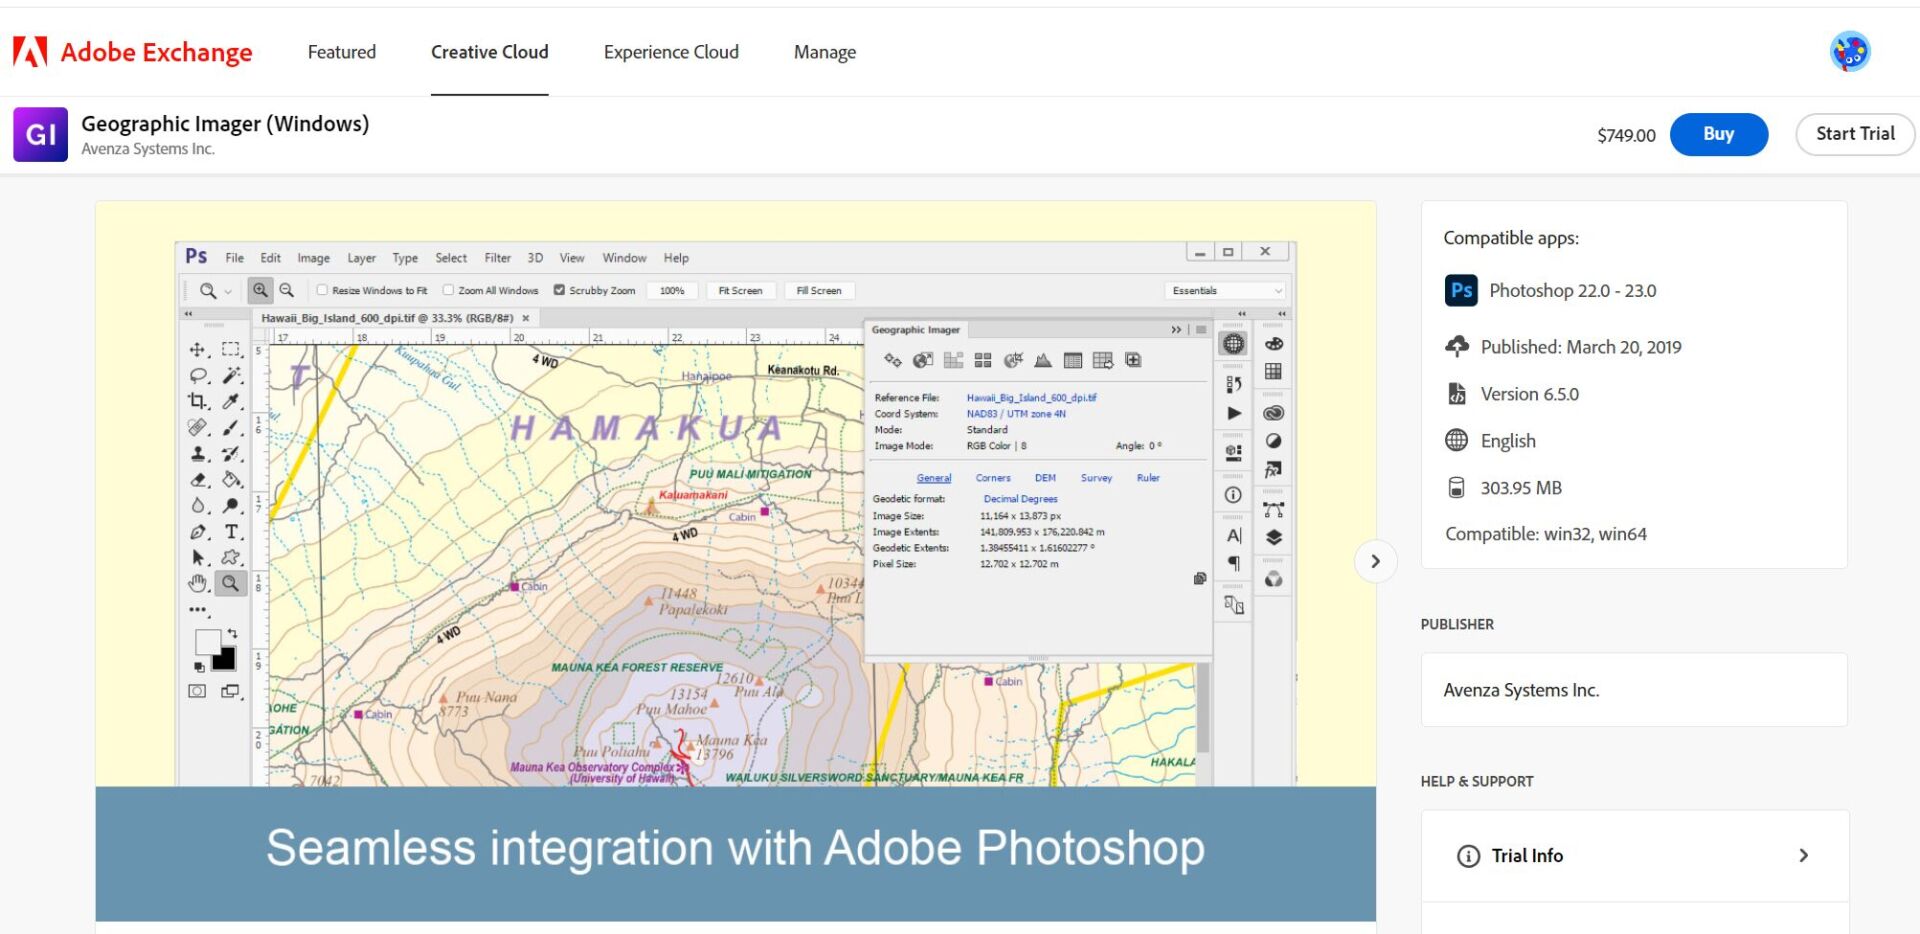The height and width of the screenshot is (934, 1920).
Task: Click the Adobe Exchange logo
Action: point(132,52)
